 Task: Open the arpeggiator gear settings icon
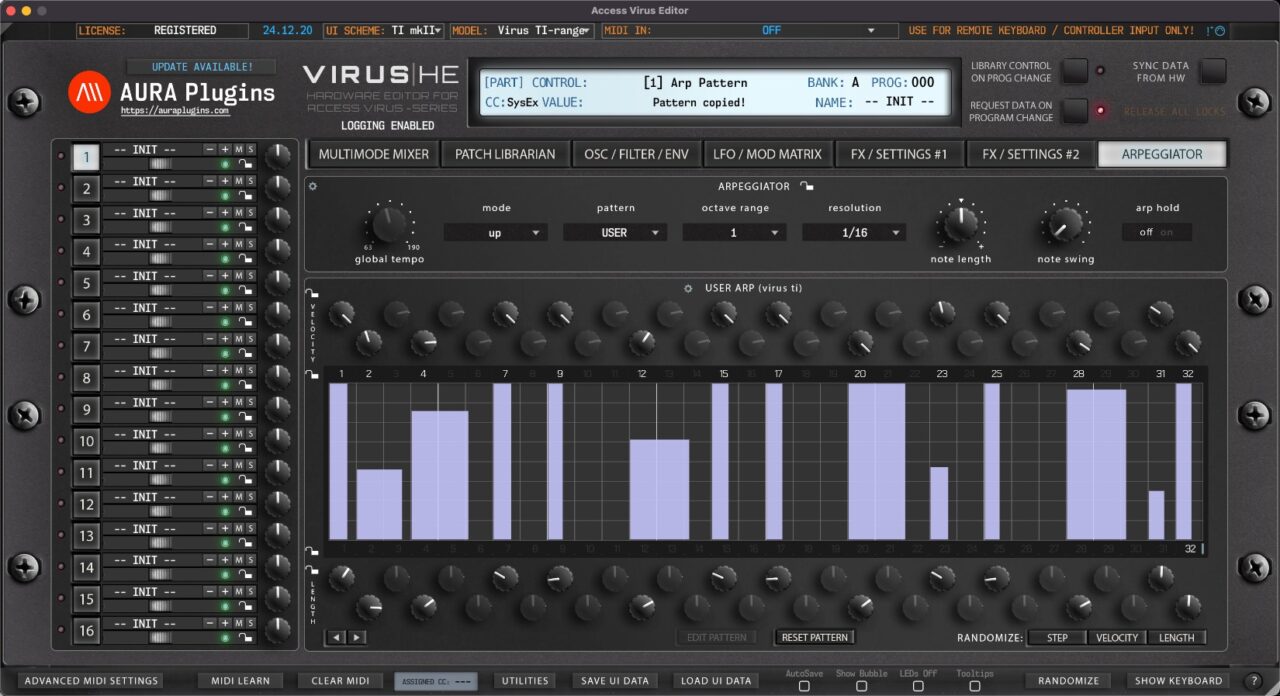coord(312,186)
